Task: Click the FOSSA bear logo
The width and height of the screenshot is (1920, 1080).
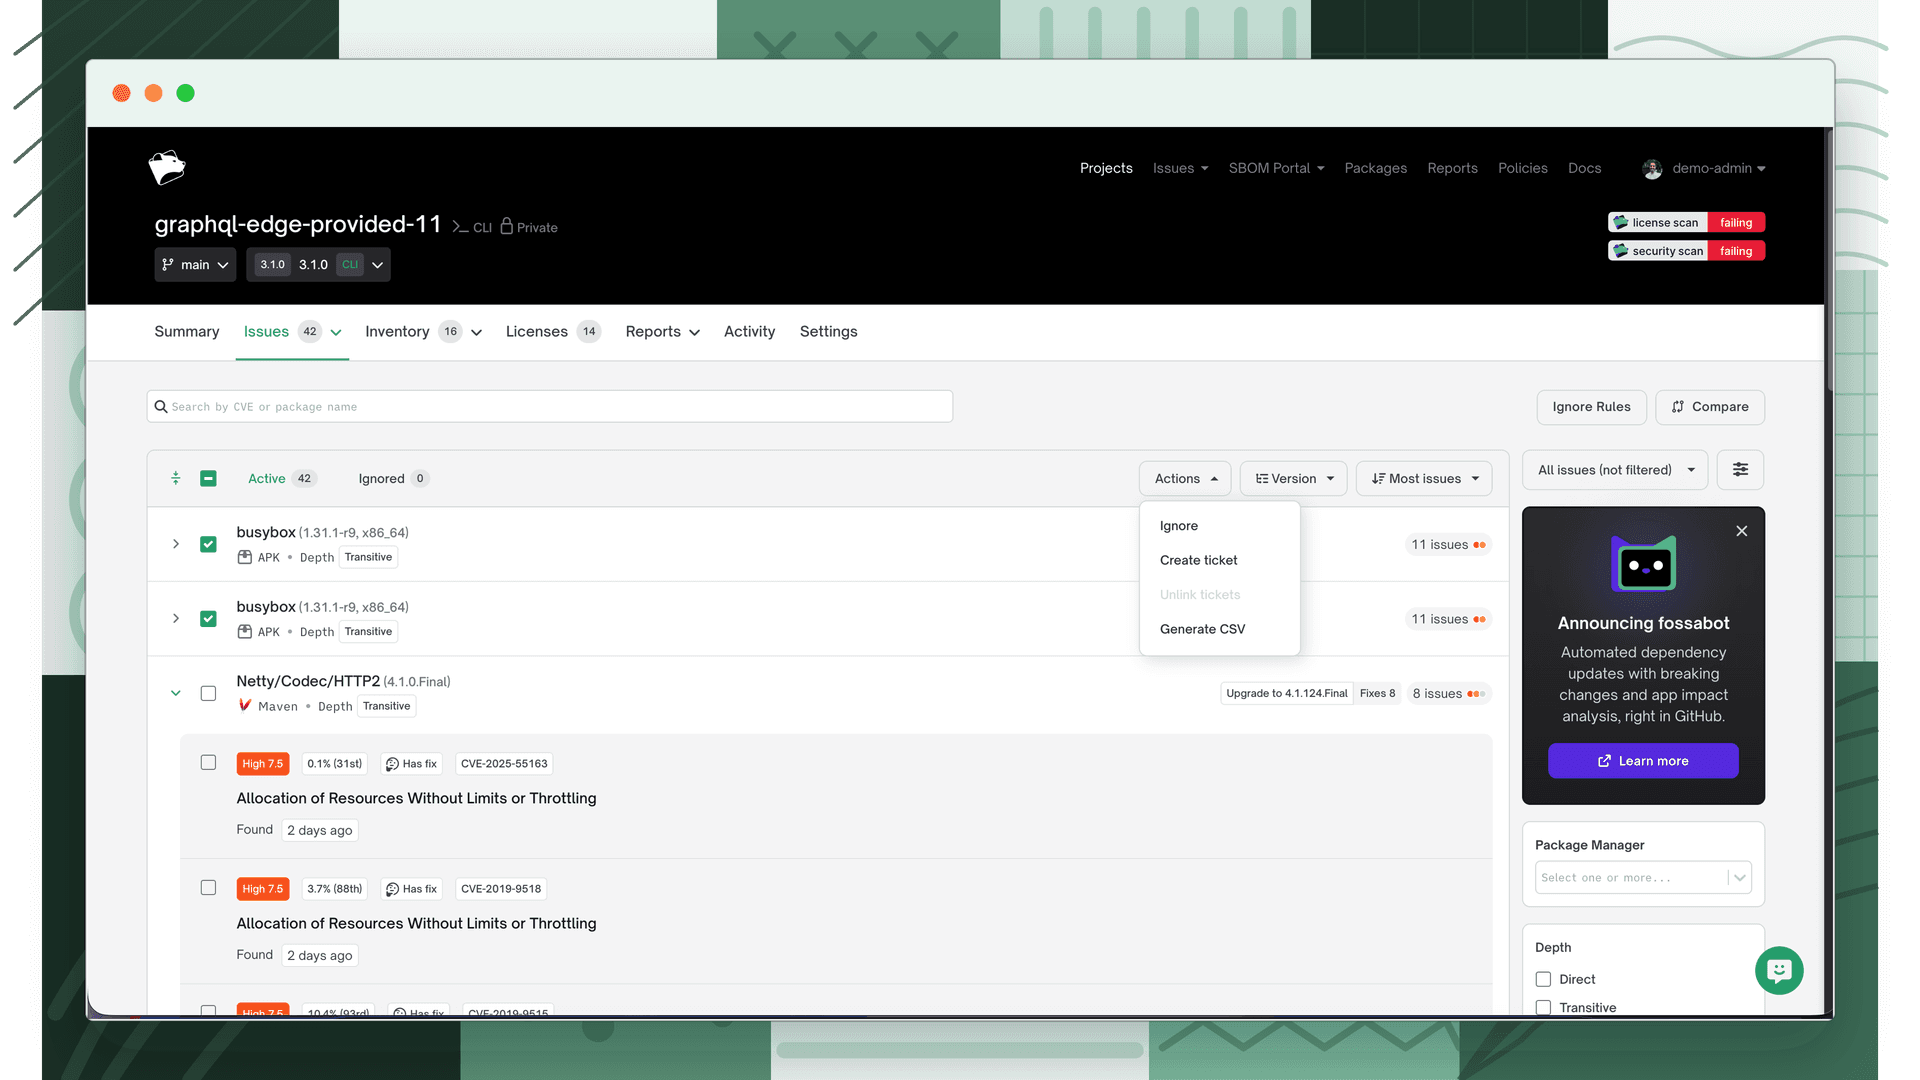Action: click(167, 168)
